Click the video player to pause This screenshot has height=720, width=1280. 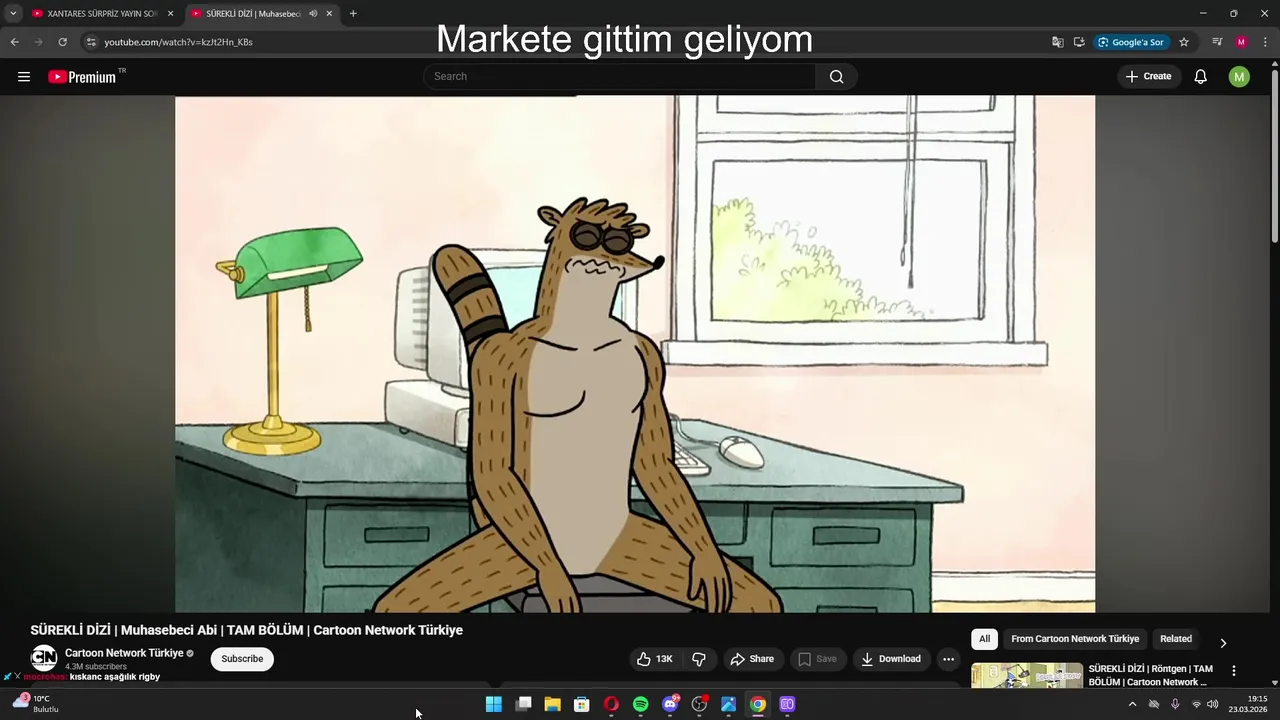pos(635,354)
